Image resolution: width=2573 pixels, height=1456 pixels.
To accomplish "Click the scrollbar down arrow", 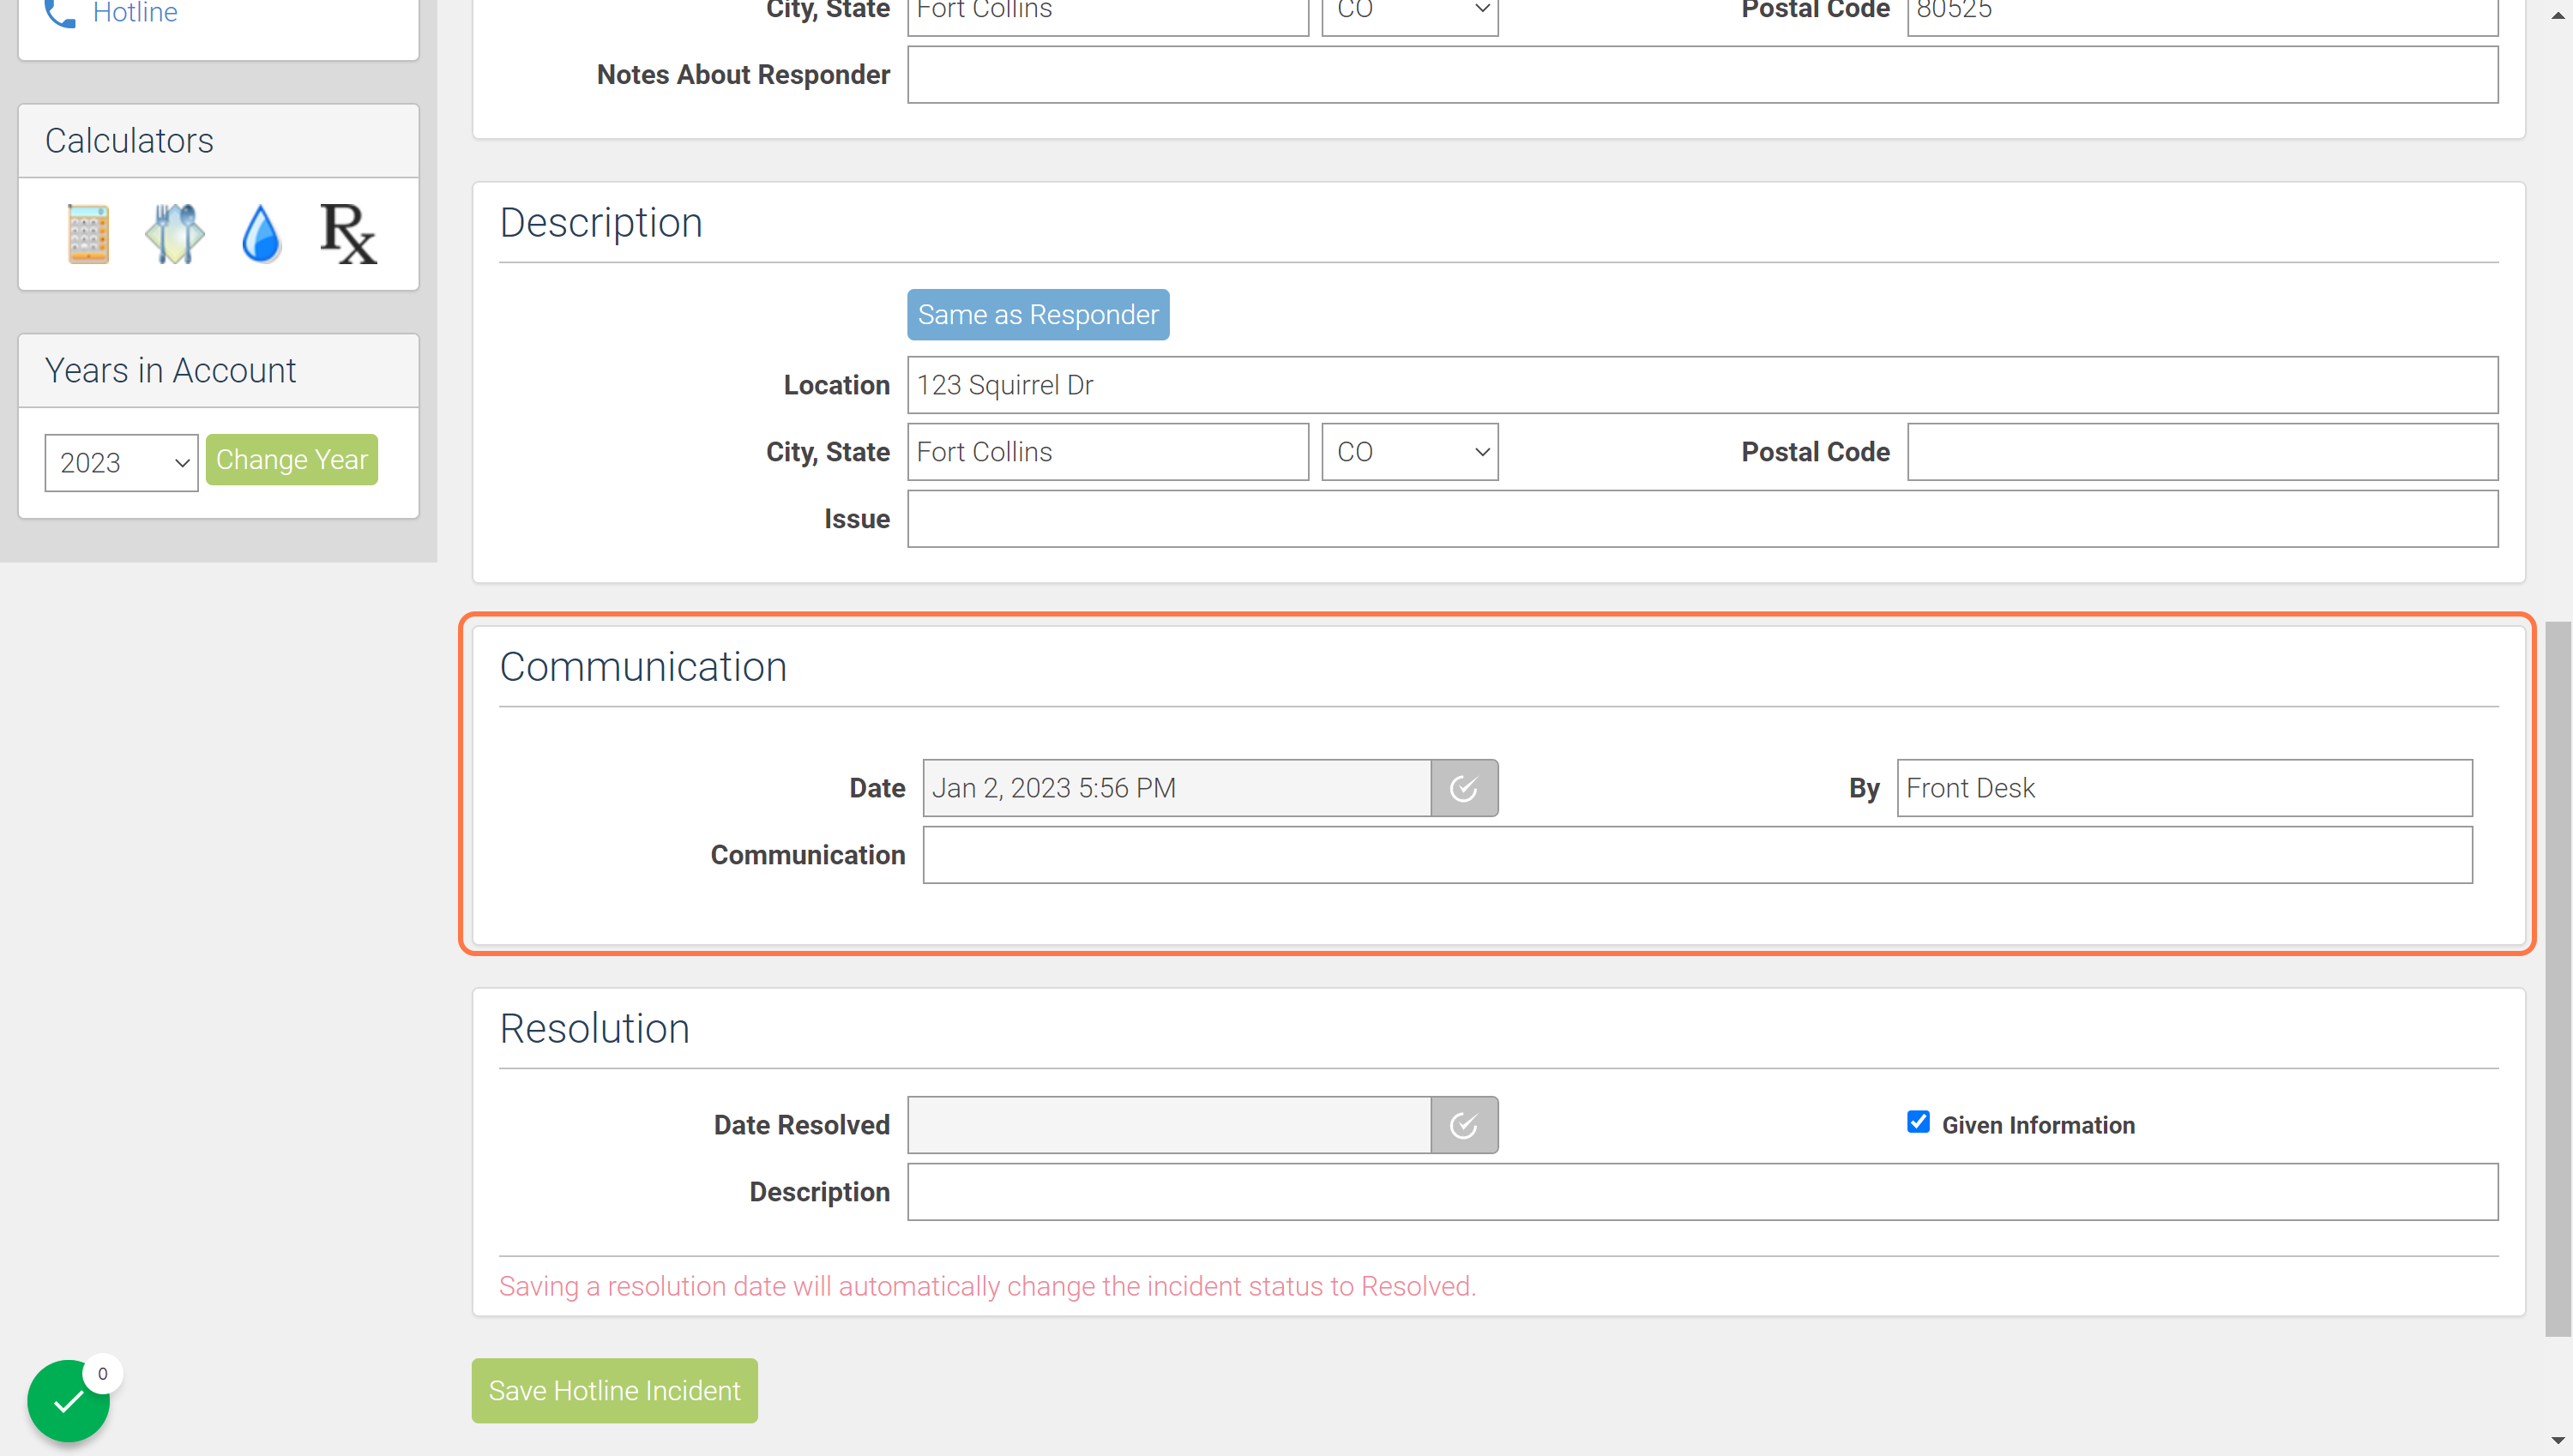I will [2558, 1441].
